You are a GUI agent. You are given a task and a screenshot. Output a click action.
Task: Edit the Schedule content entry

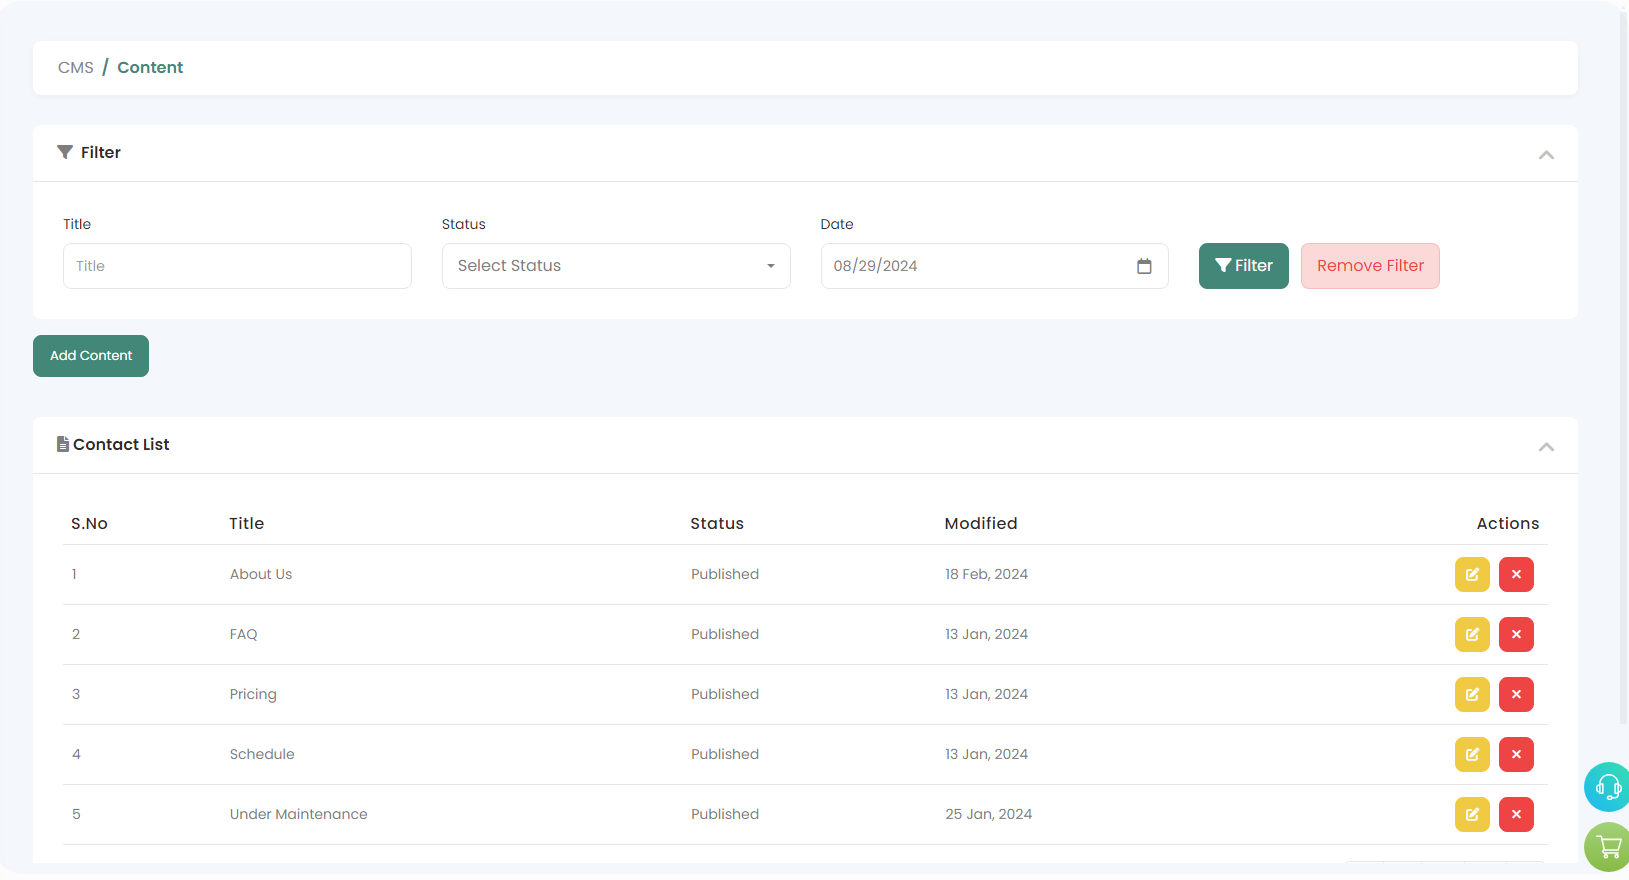1471,754
